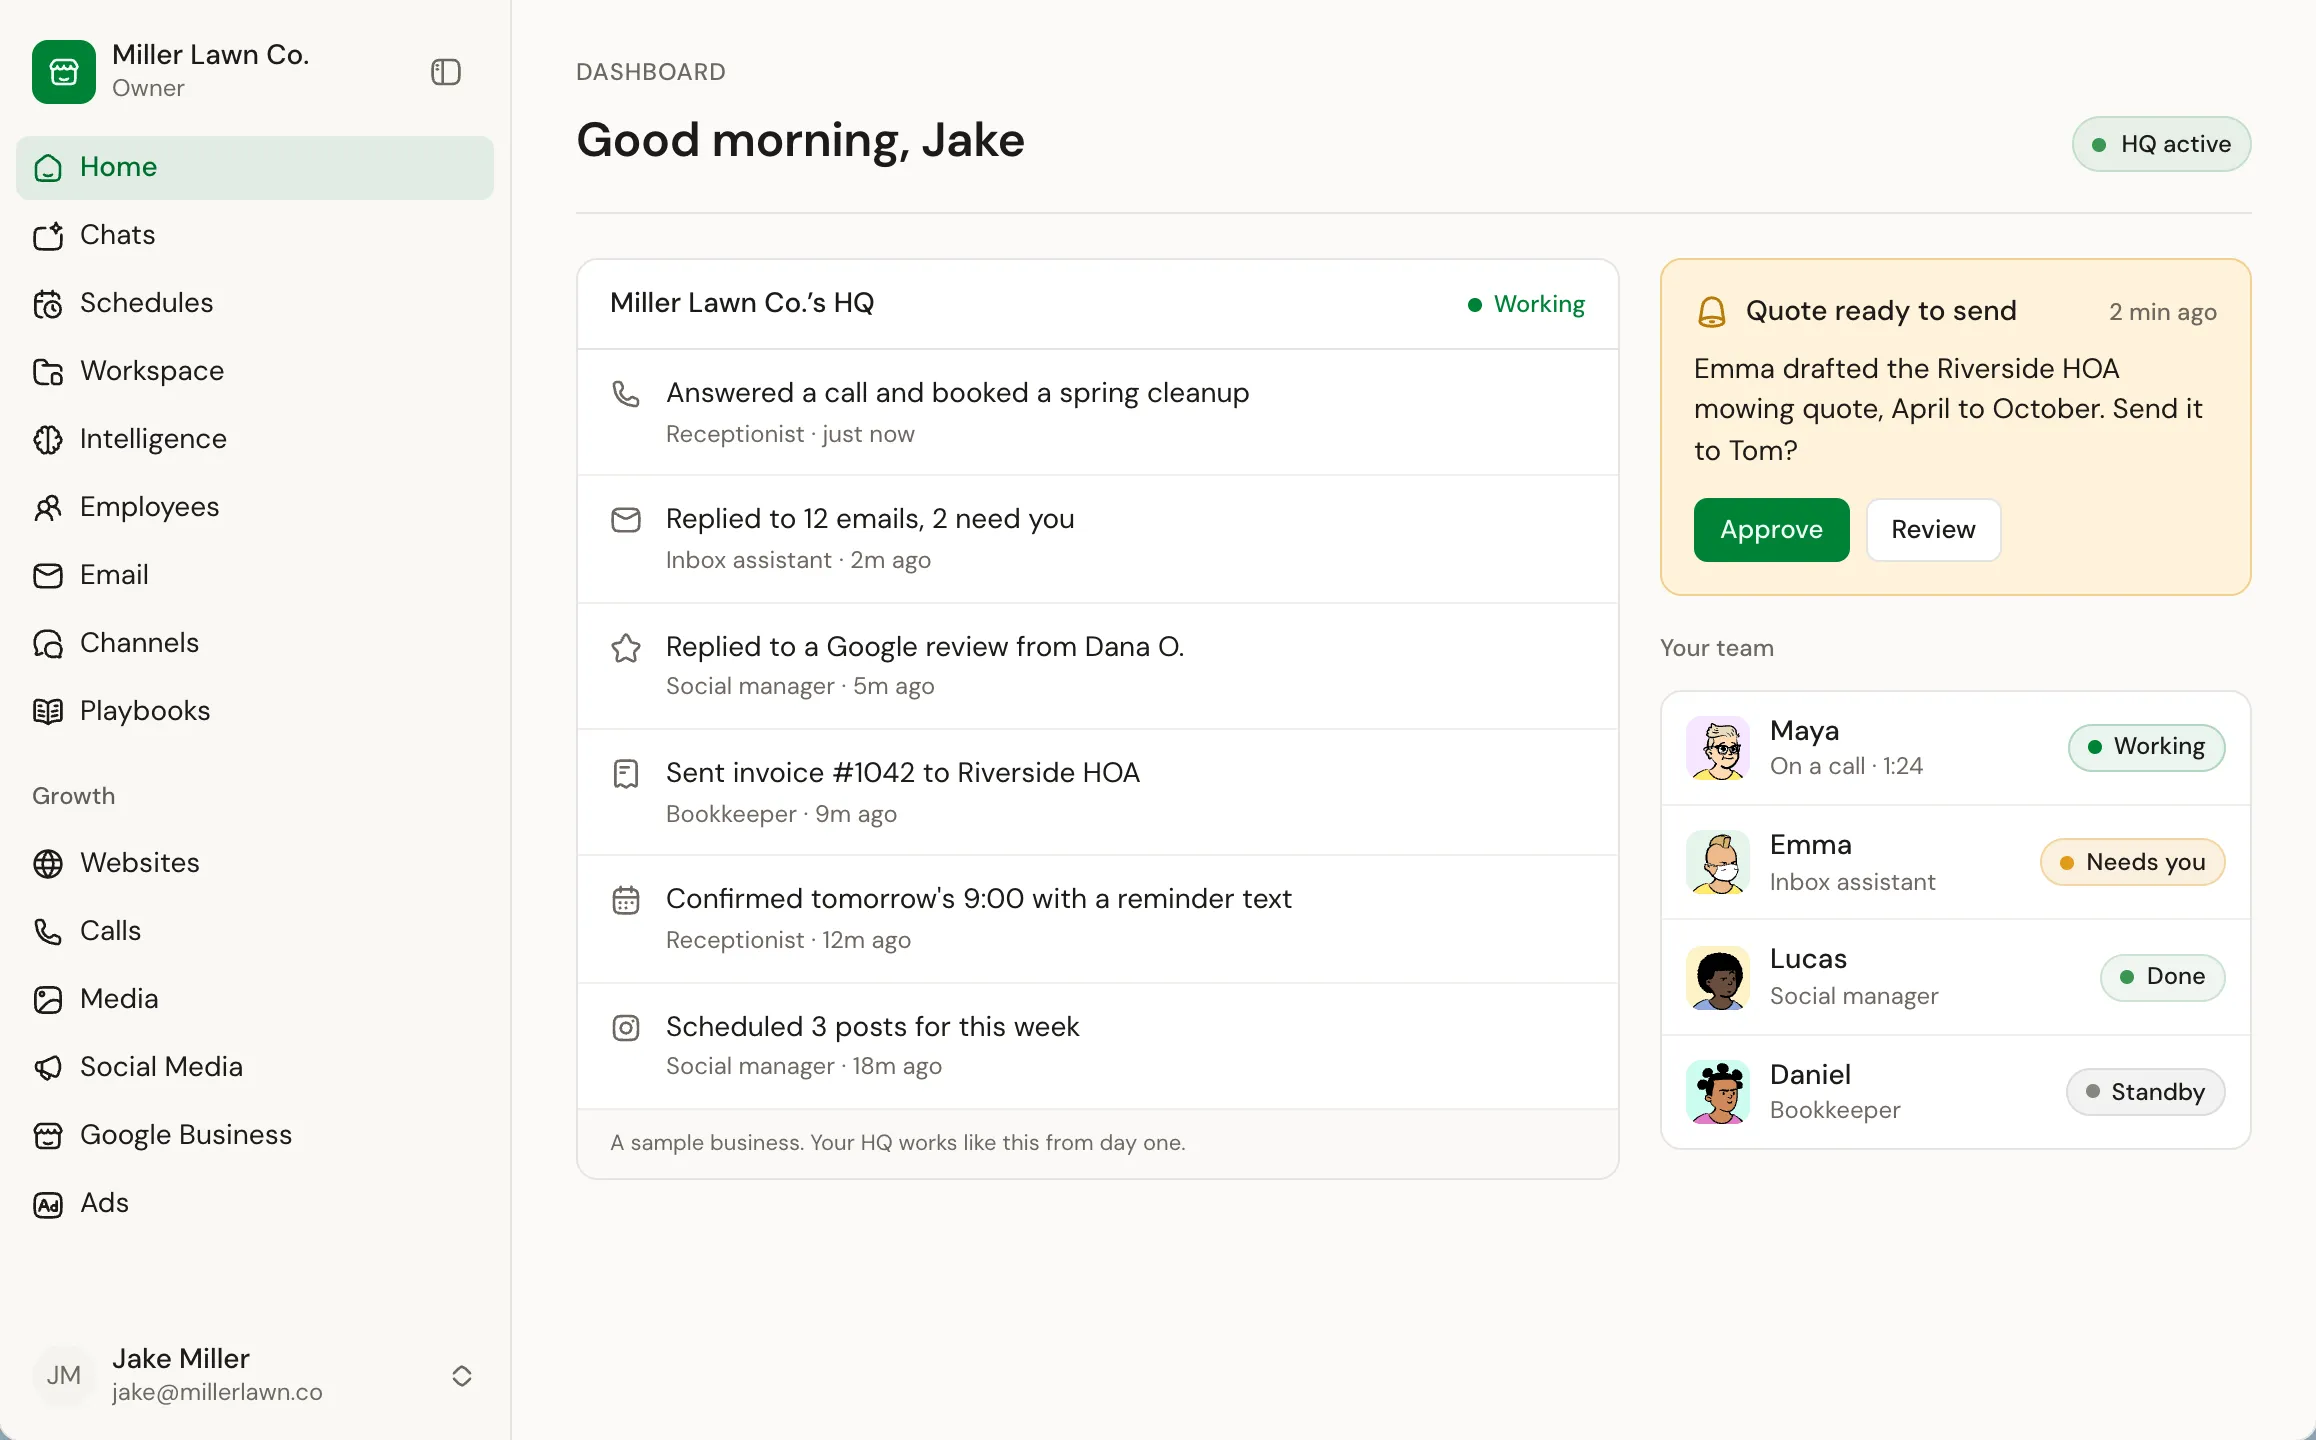Viewport: 2316px width, 1440px height.
Task: Click the receipt icon beside invoice #1042
Action: click(x=626, y=774)
